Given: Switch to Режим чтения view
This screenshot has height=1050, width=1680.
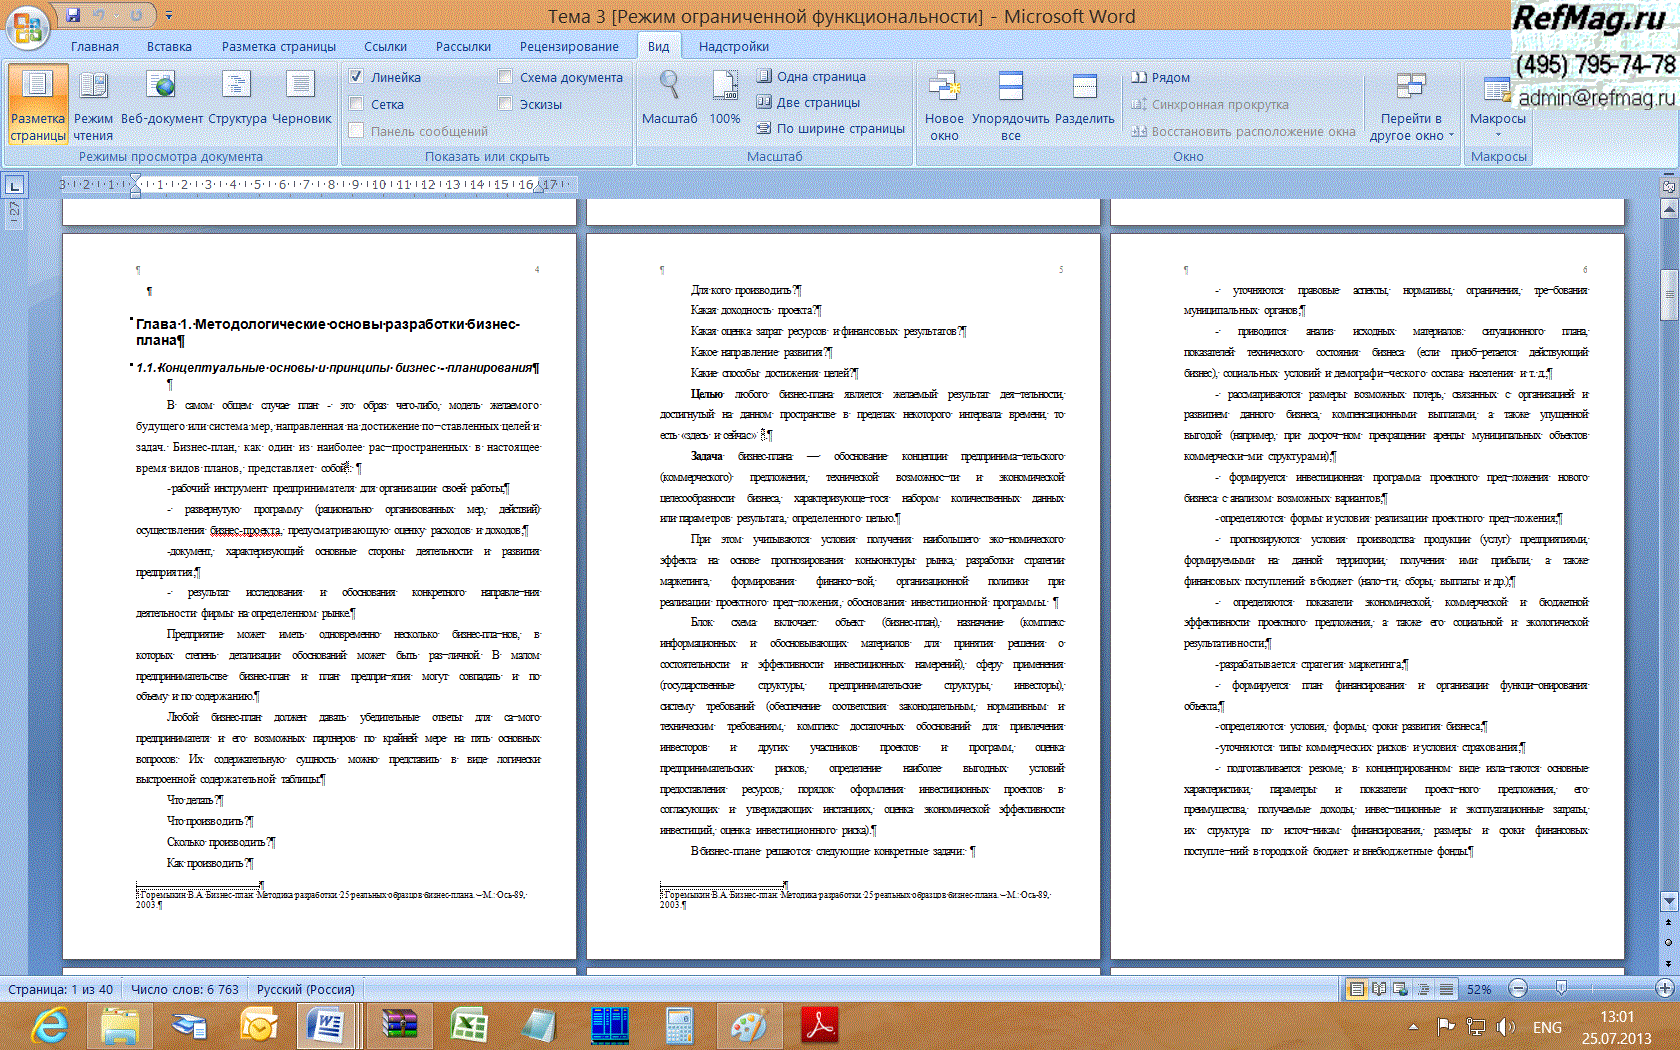Looking at the screenshot, I should coord(93,88).
